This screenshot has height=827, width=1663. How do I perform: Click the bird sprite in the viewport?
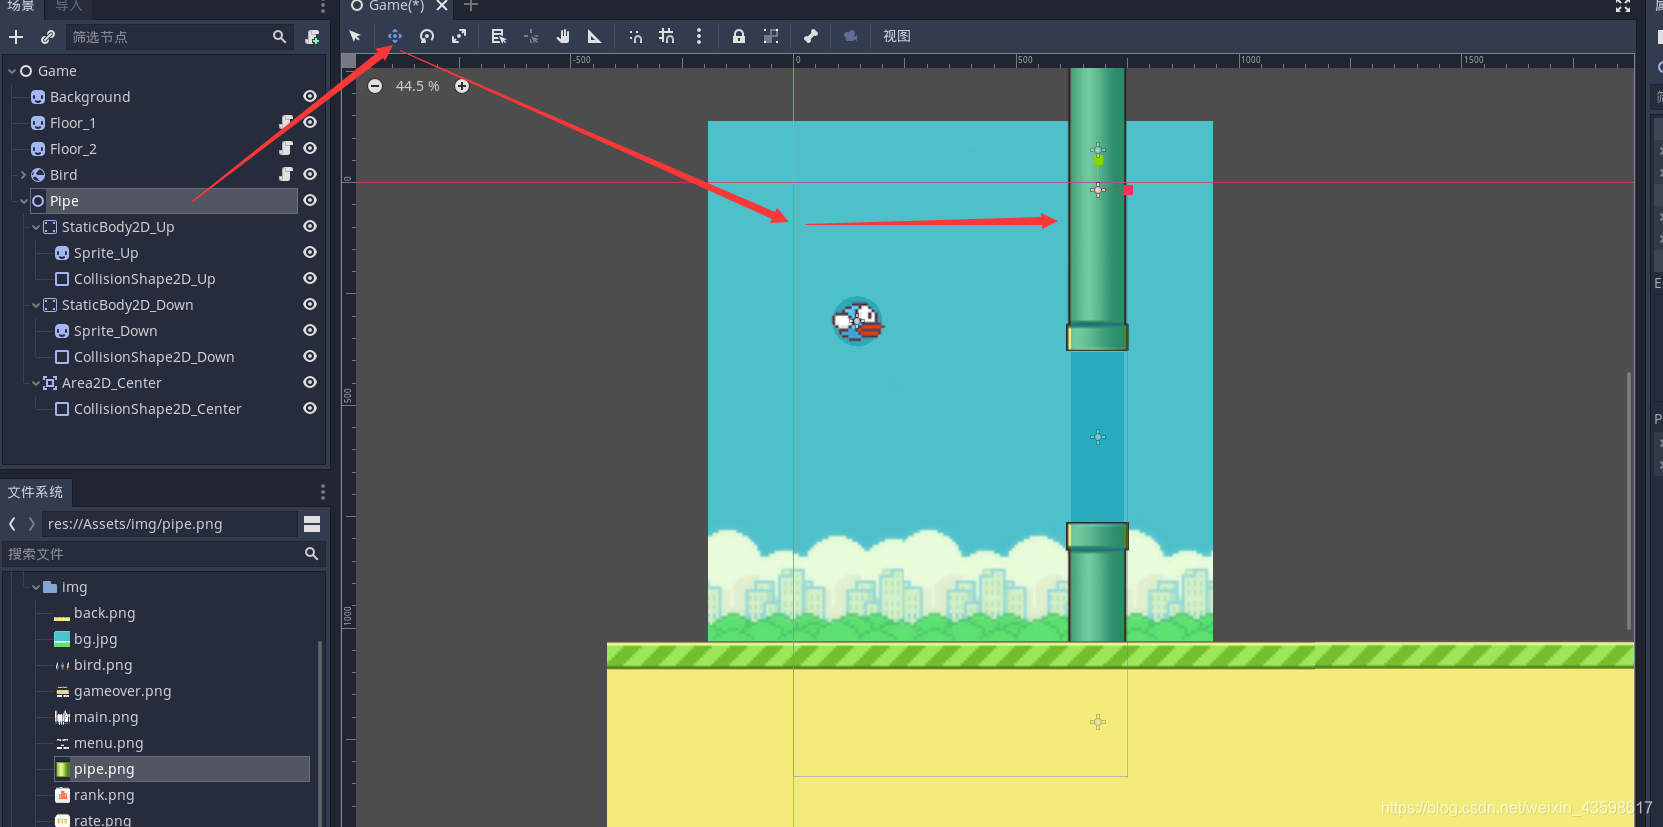point(858,321)
